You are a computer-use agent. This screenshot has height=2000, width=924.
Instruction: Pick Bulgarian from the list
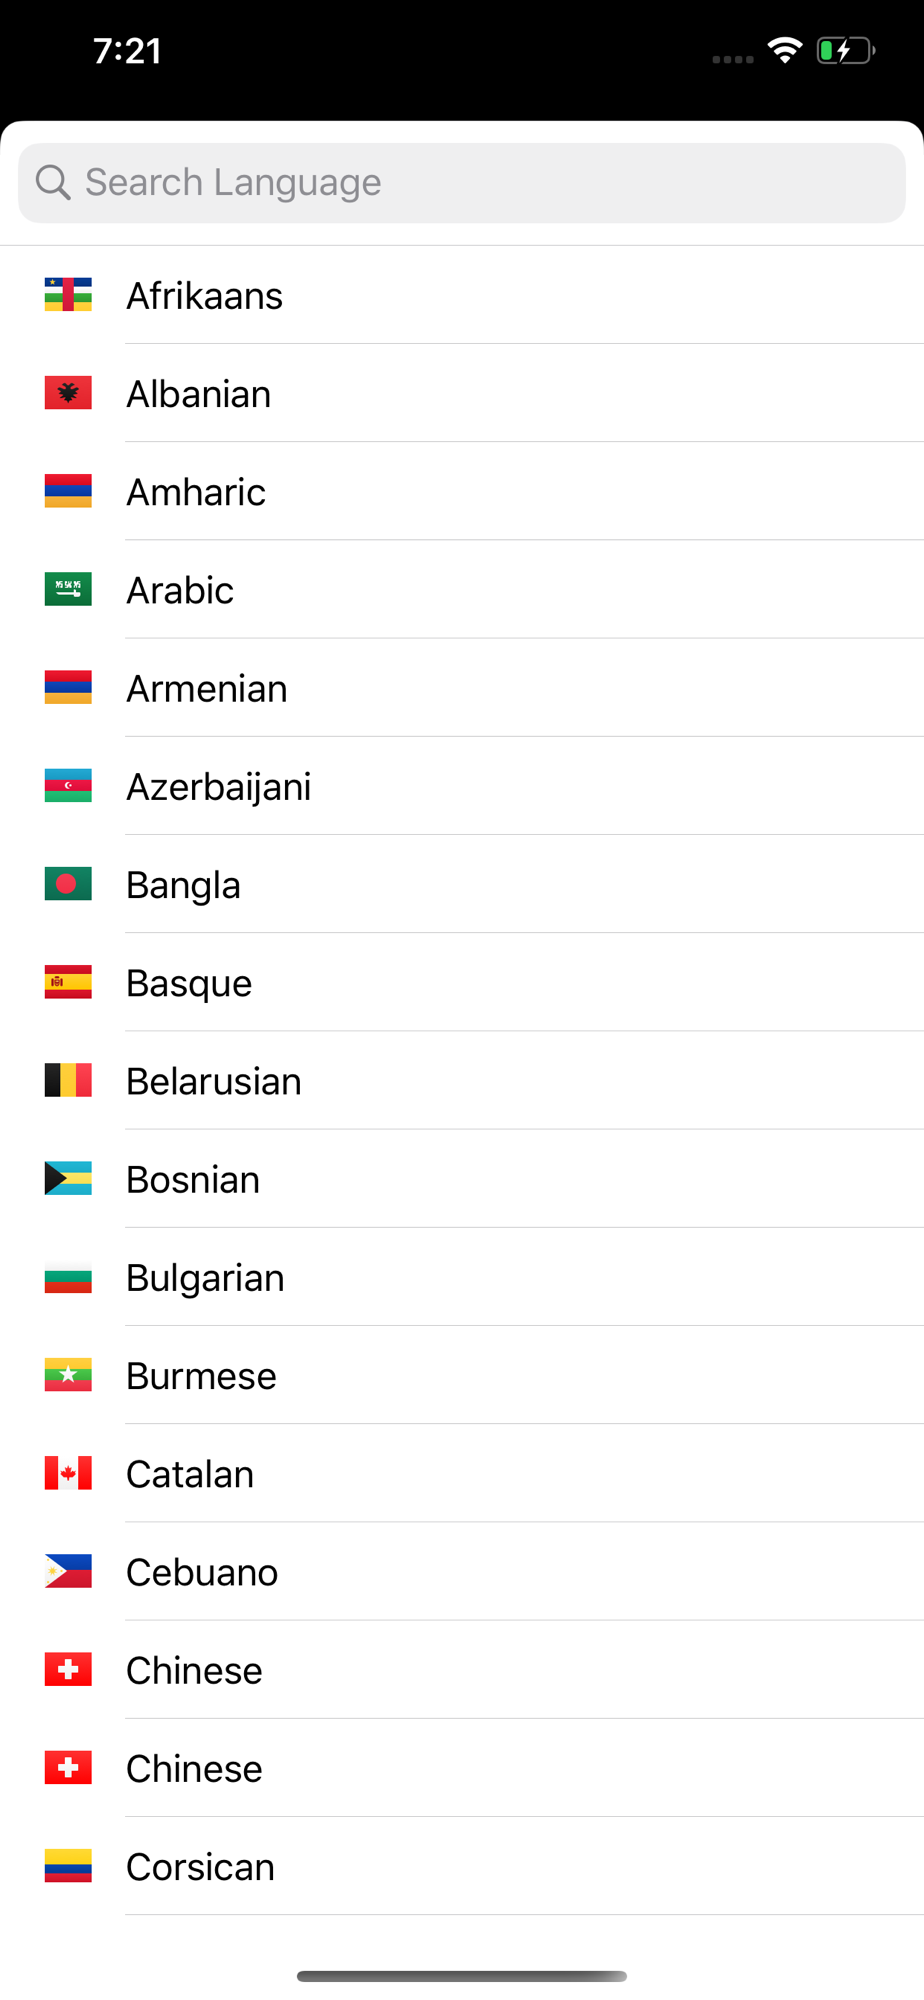462,1277
